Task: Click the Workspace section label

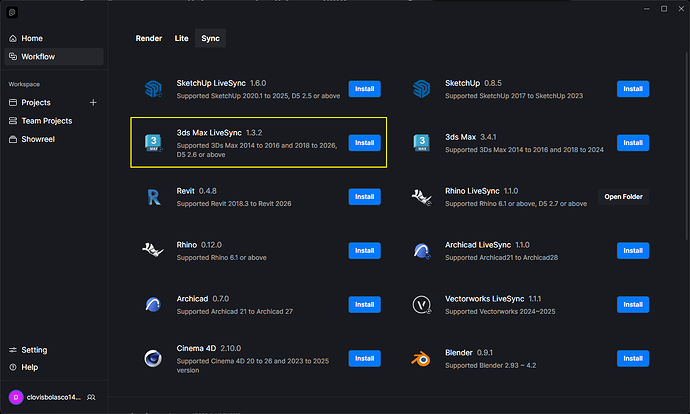Action: coord(24,84)
